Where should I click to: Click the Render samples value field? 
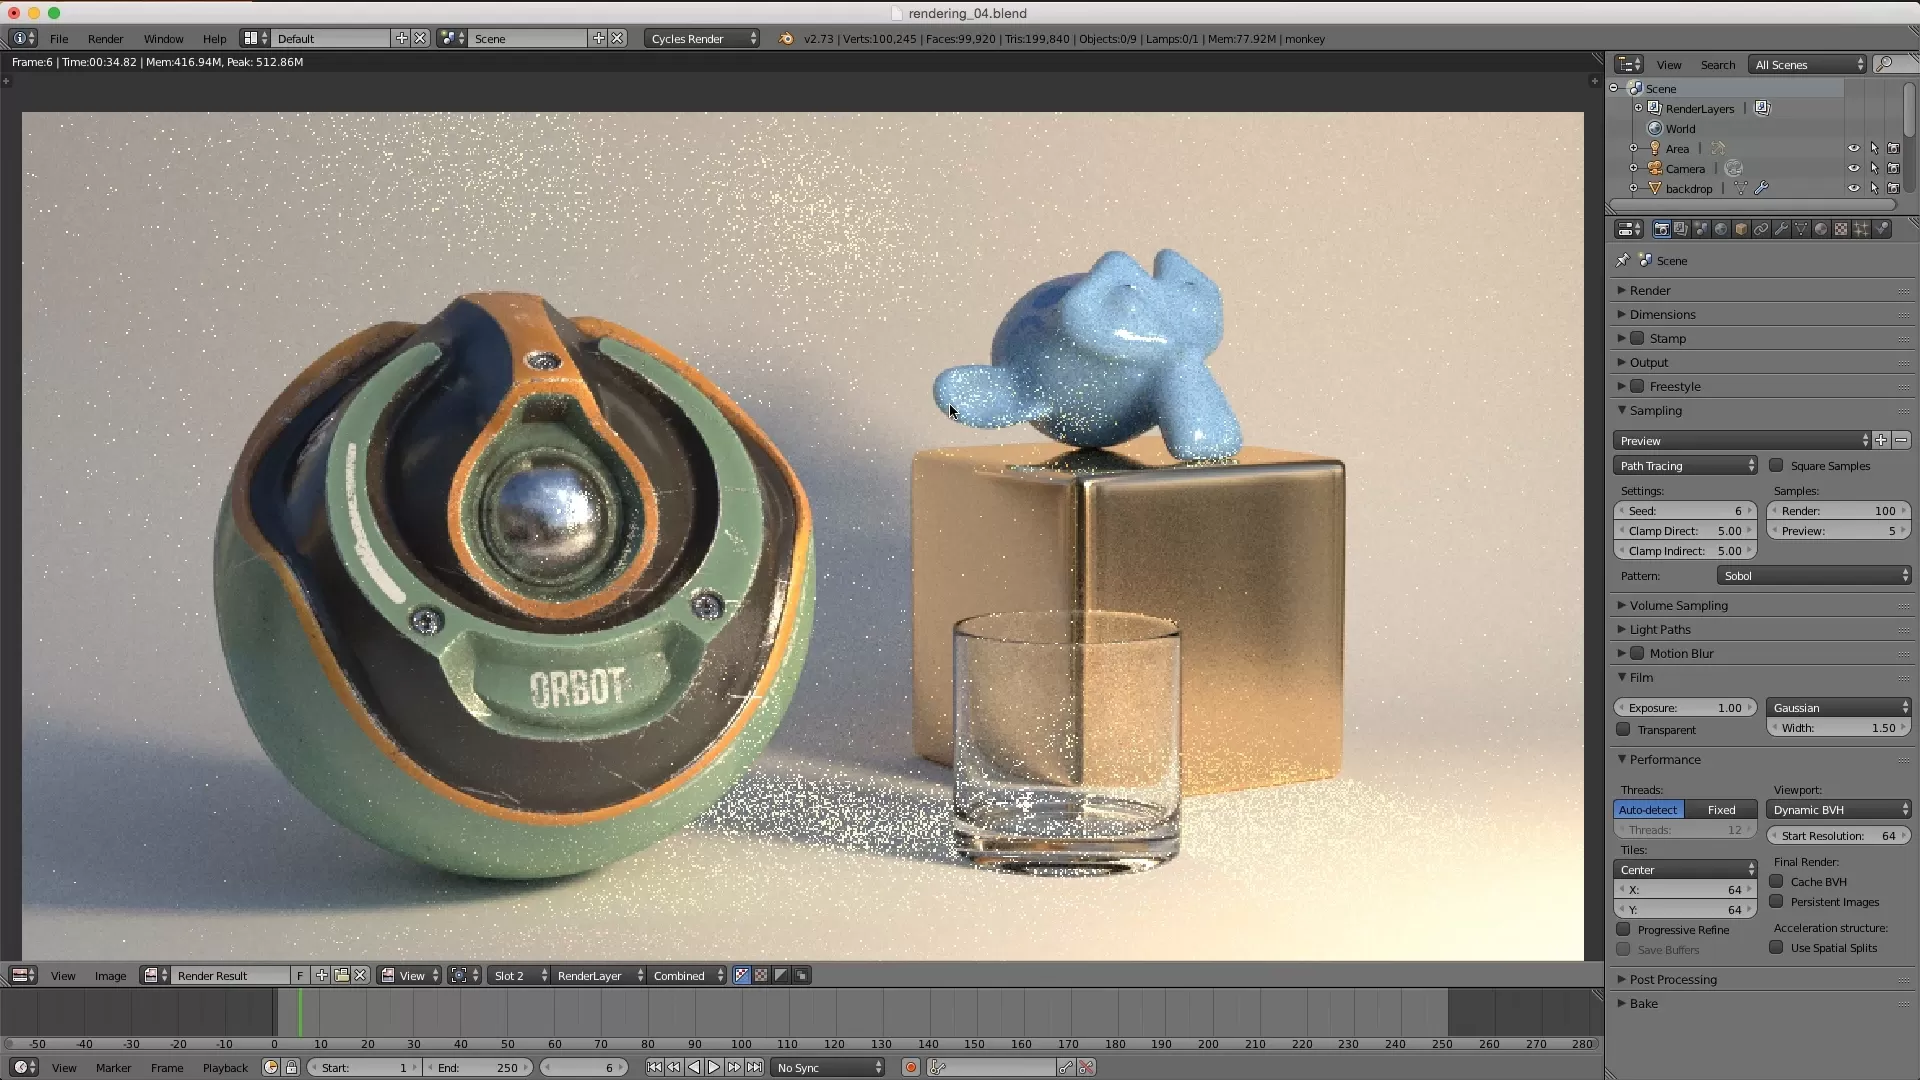[x=1838, y=510]
